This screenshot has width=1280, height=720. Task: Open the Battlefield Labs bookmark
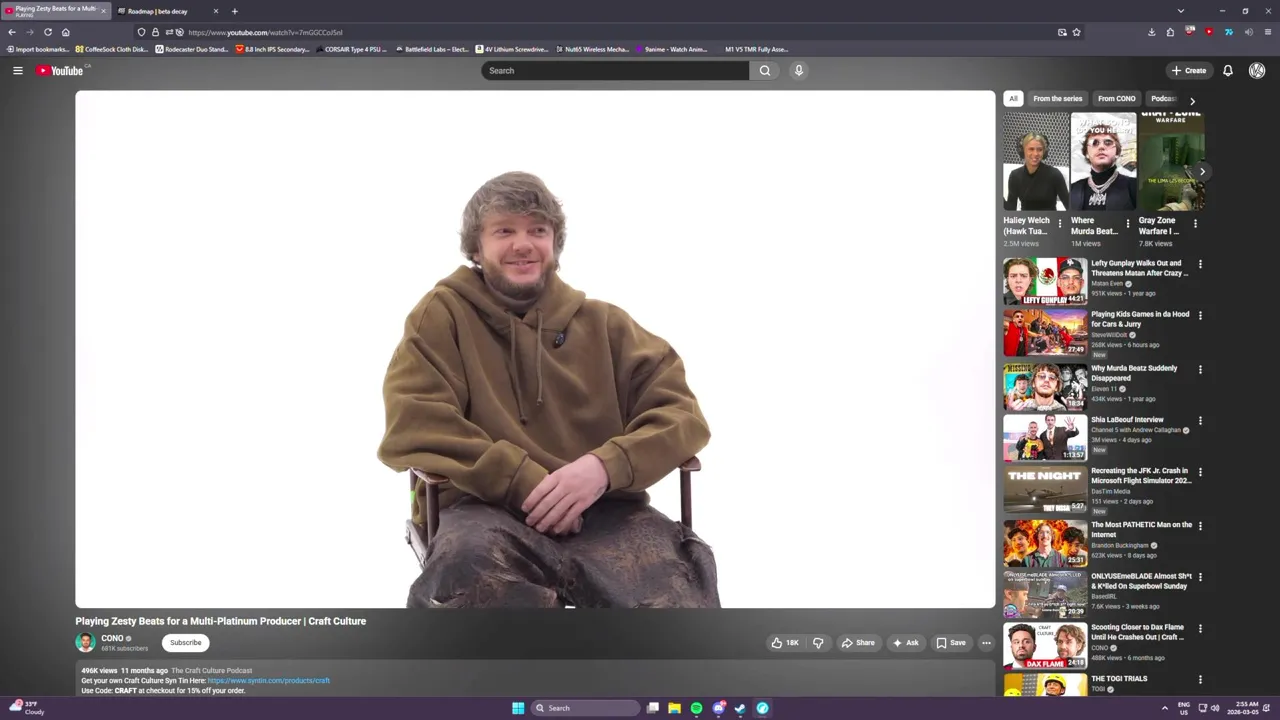pos(432,49)
